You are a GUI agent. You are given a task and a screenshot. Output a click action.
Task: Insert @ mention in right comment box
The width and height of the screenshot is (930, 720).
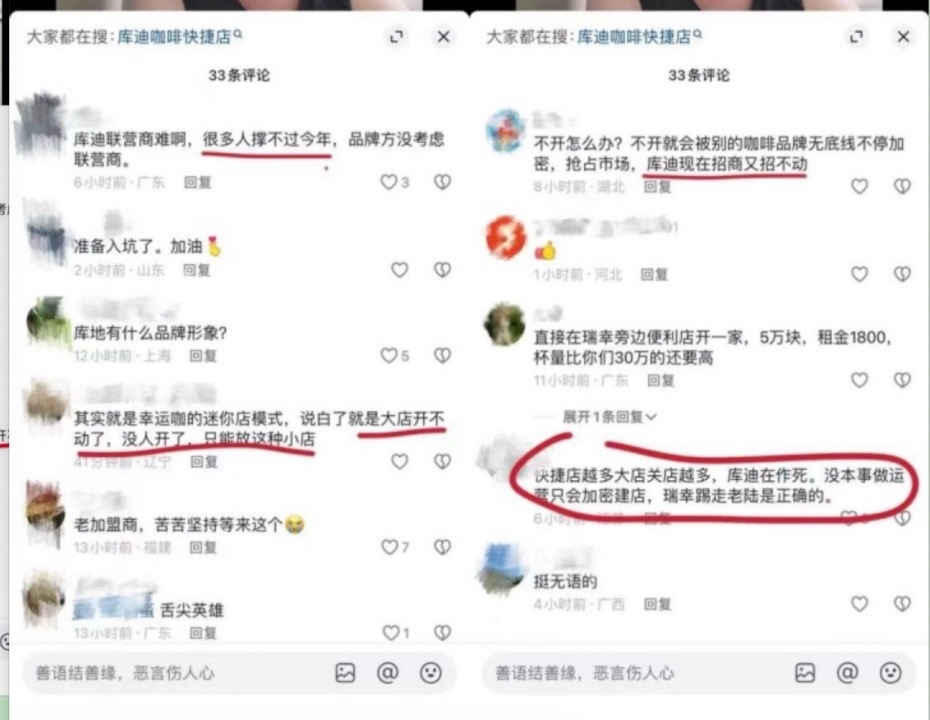[x=848, y=673]
